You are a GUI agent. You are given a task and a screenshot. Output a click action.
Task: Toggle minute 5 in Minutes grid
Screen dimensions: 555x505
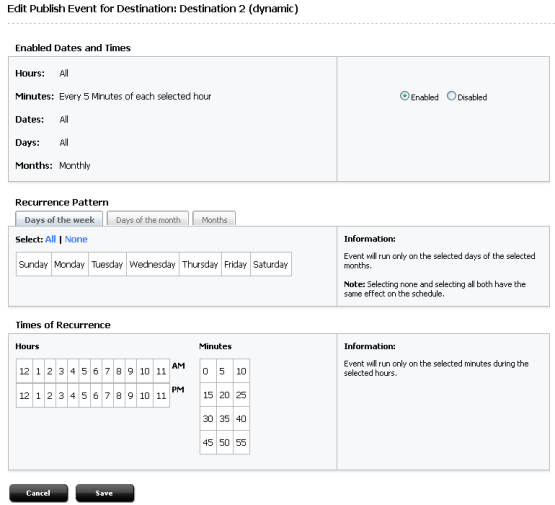pos(224,371)
